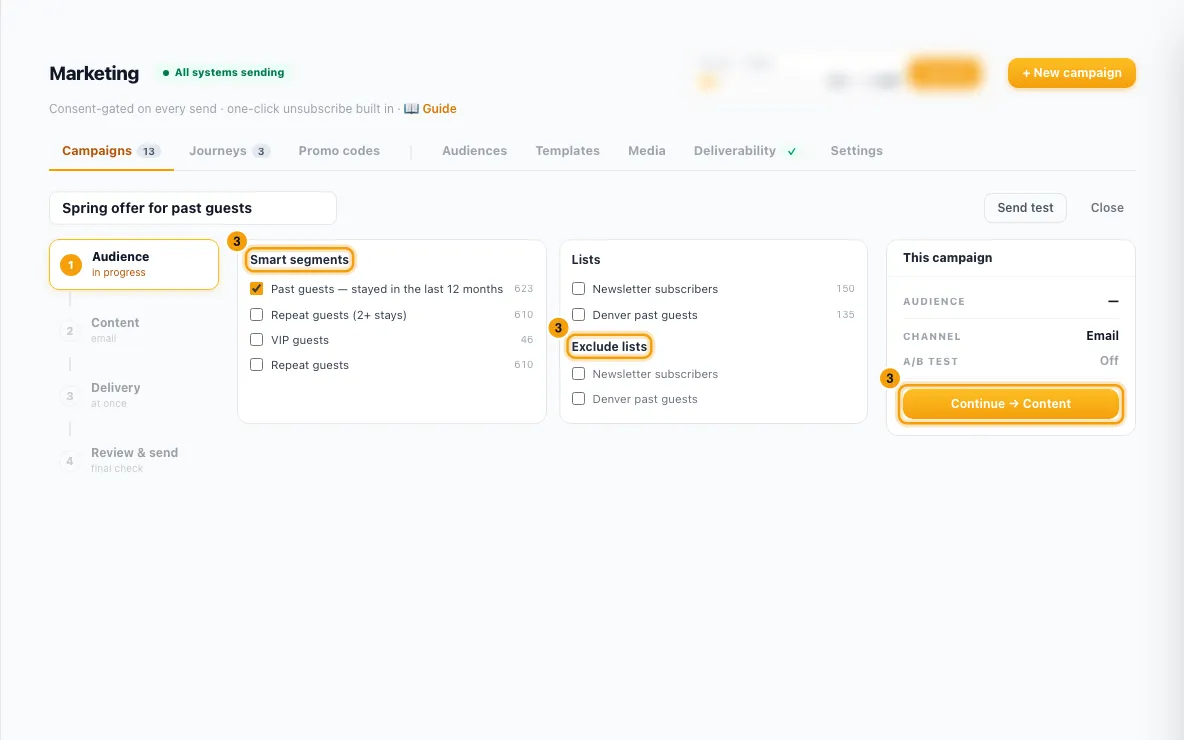Click the All systems sending status badge

click(x=224, y=73)
